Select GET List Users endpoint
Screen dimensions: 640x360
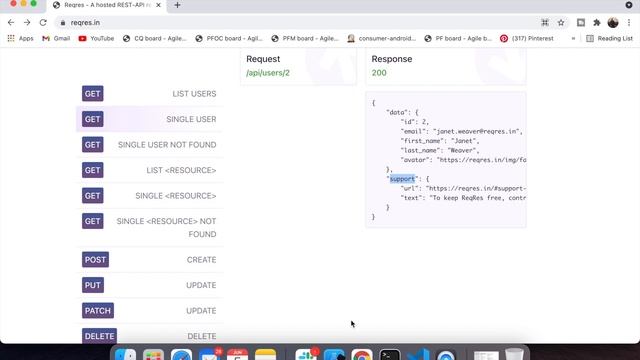[x=149, y=93]
